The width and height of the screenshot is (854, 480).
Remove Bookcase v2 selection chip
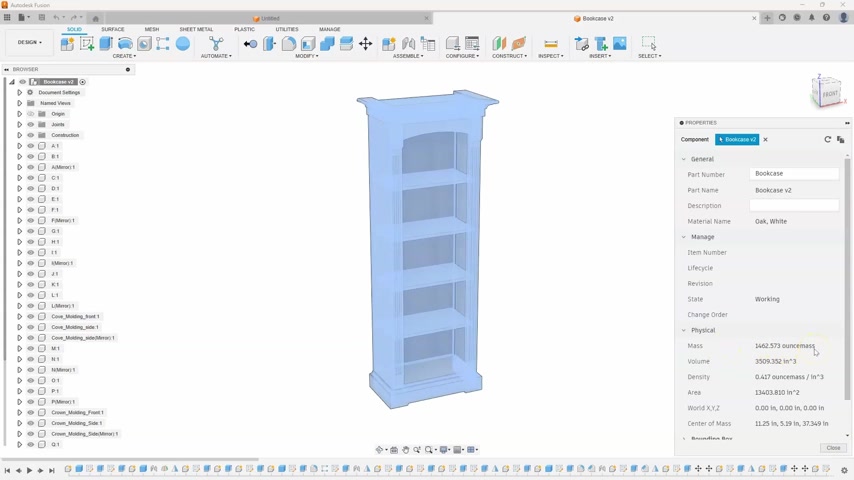[x=765, y=139]
